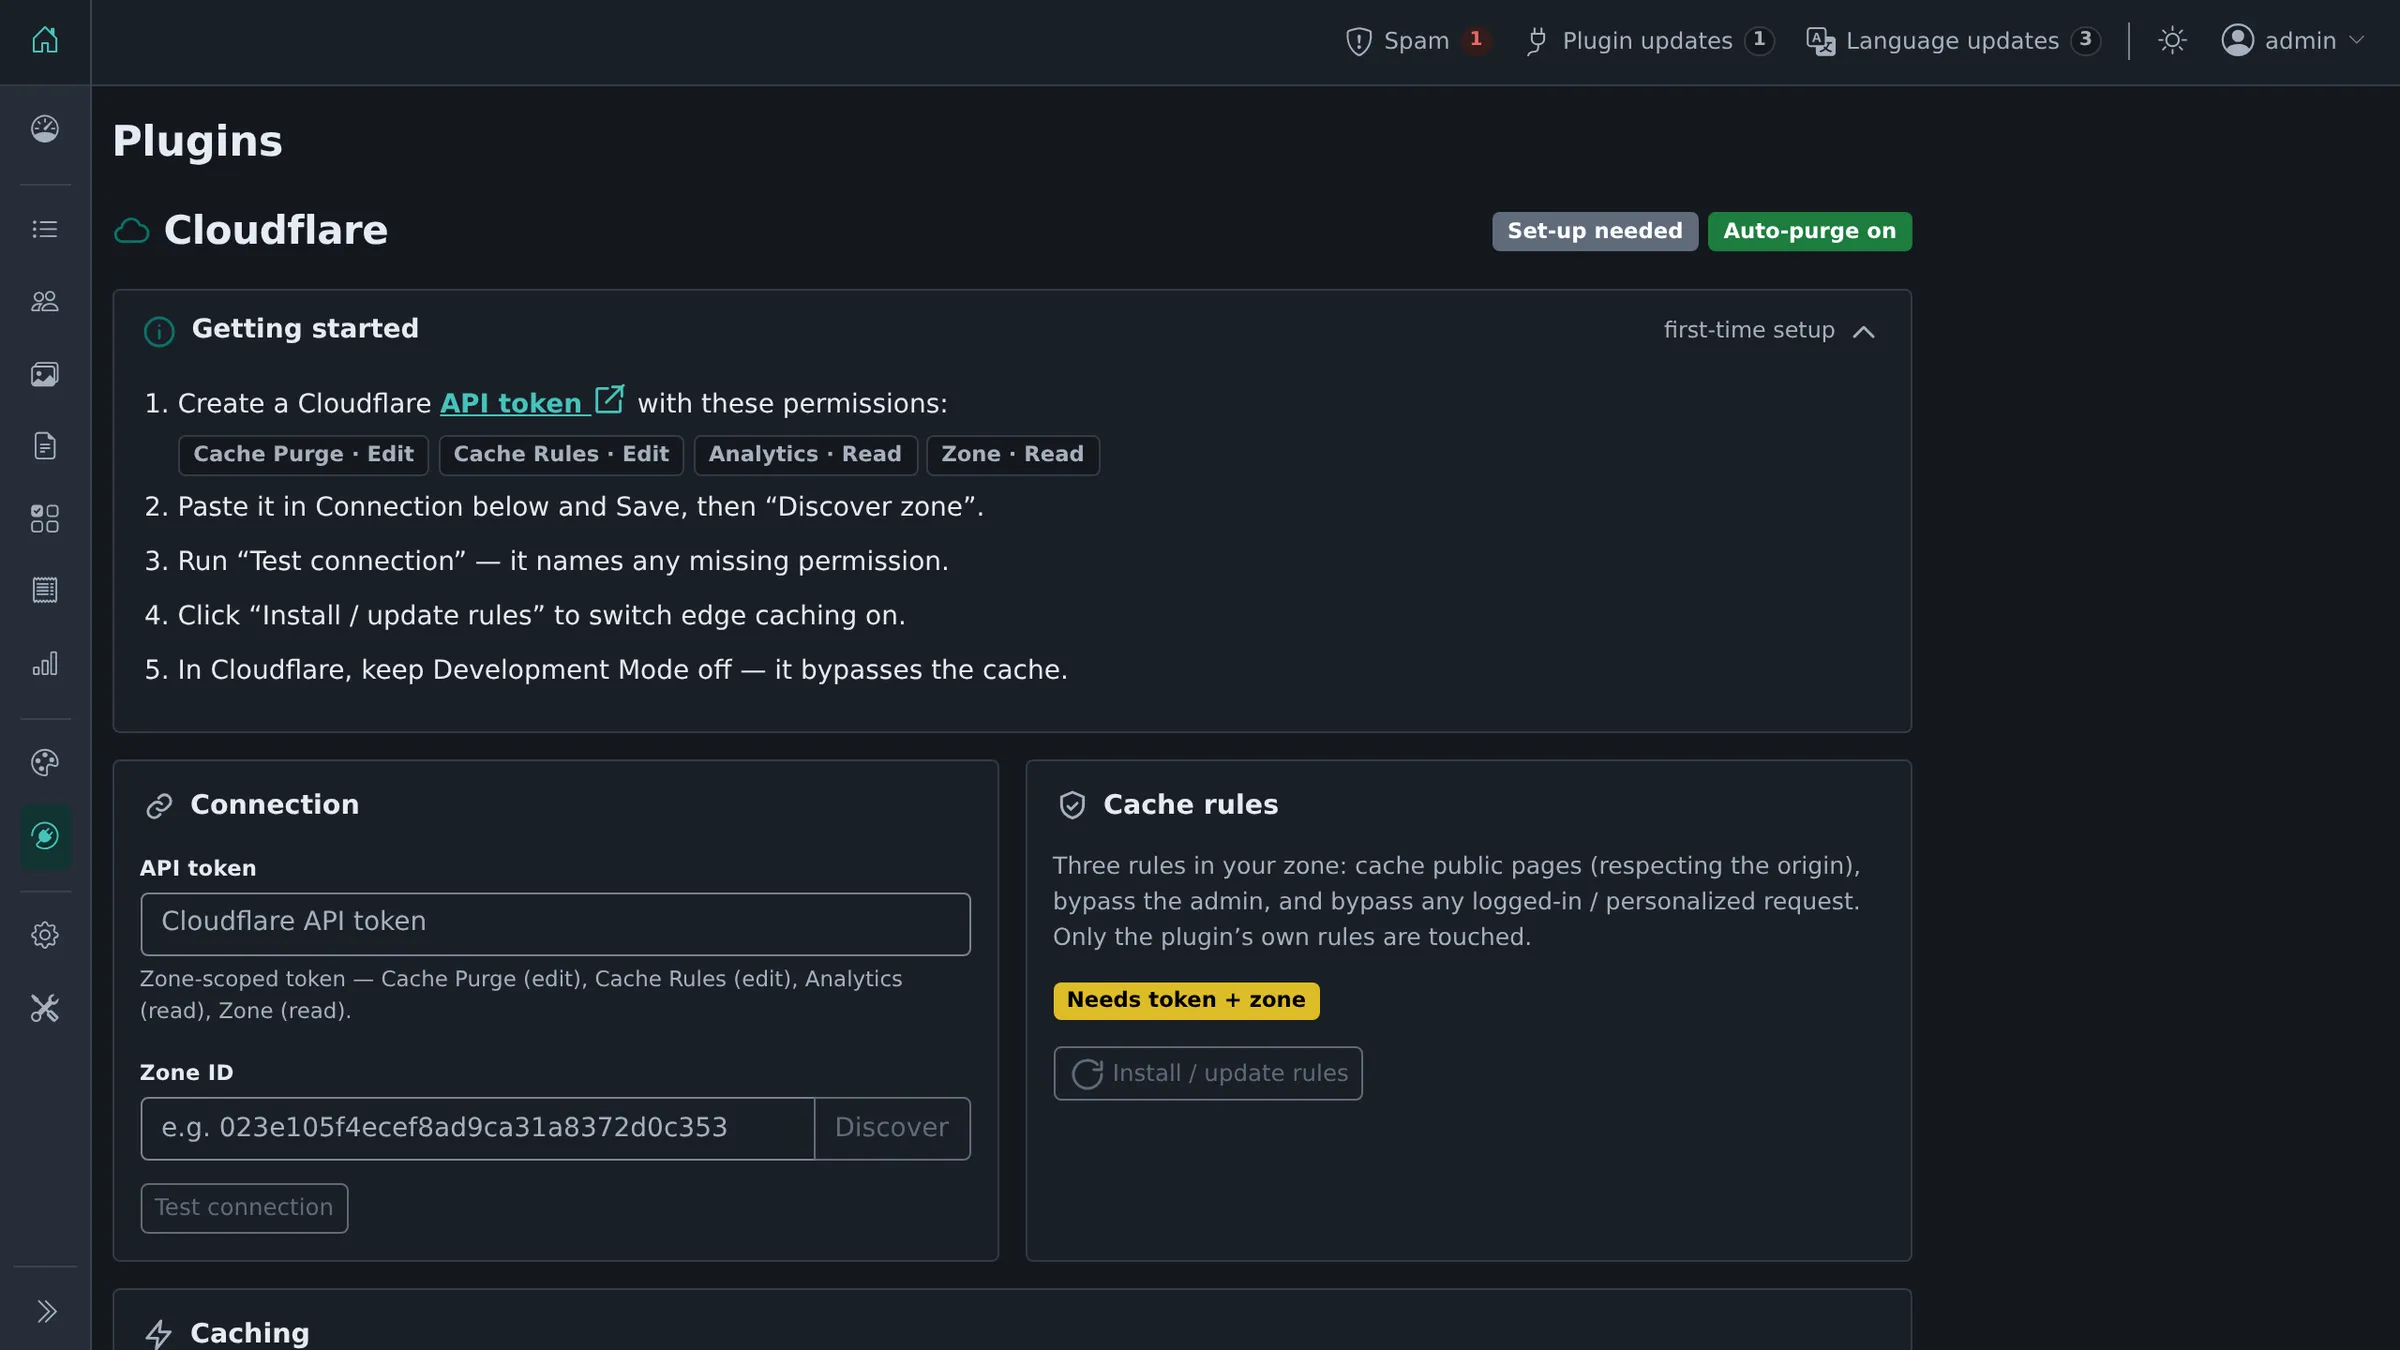Focus the Zone ID input field
The width and height of the screenshot is (2400, 1350).
pos(478,1128)
